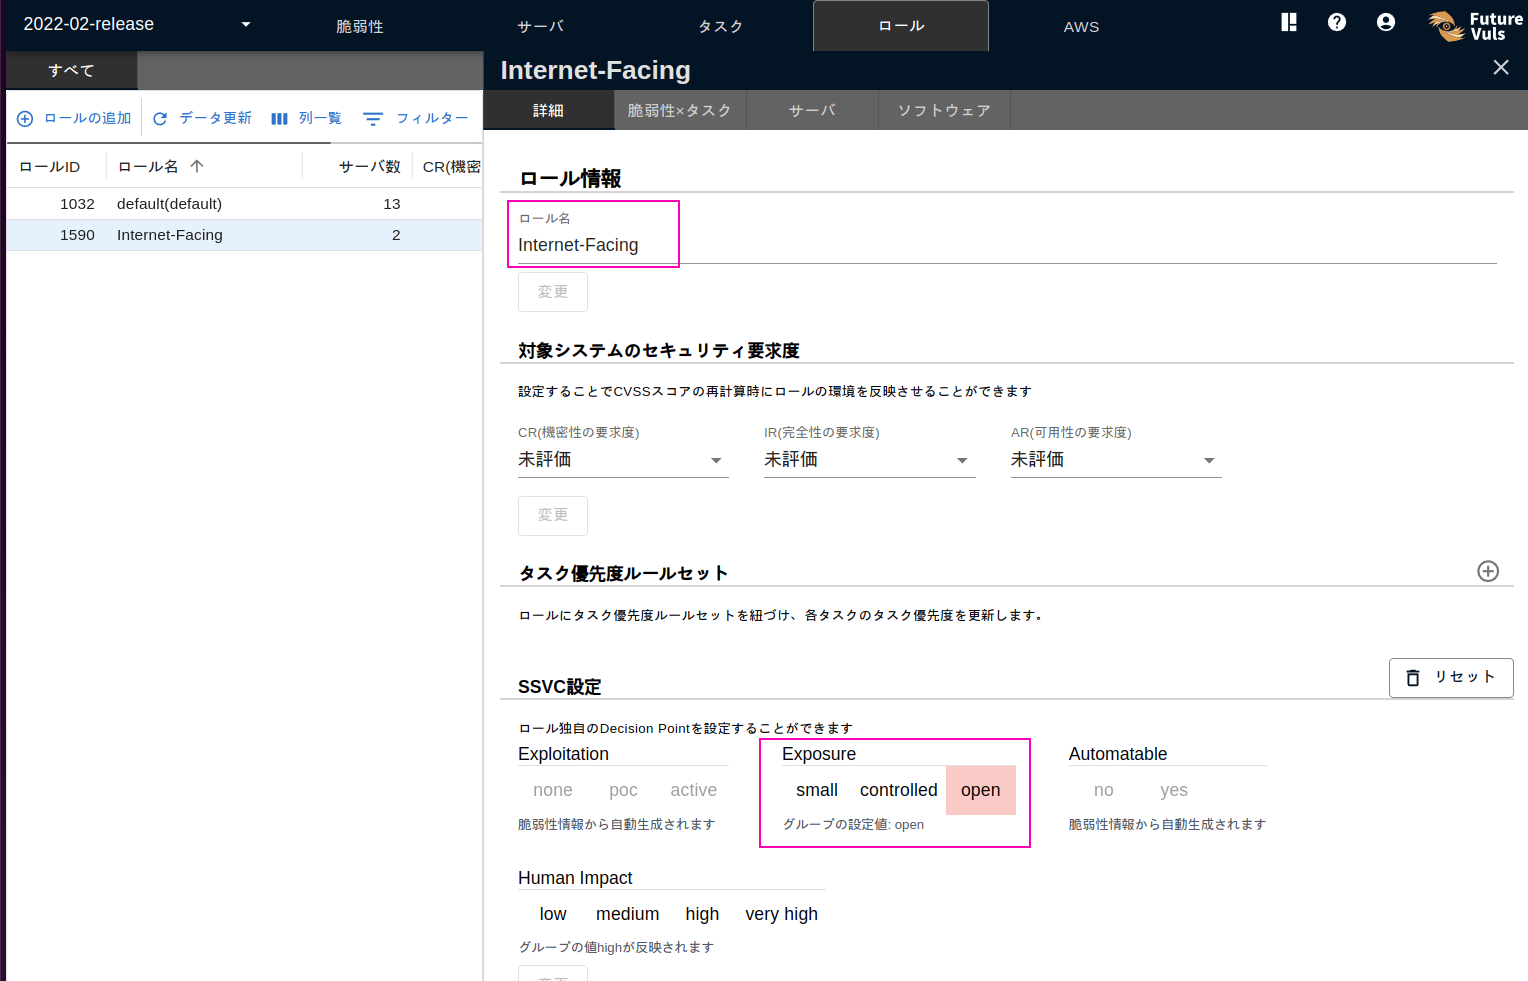Open the CR(機密性の要求度) dropdown
This screenshot has height=981, width=1528.
pos(716,460)
